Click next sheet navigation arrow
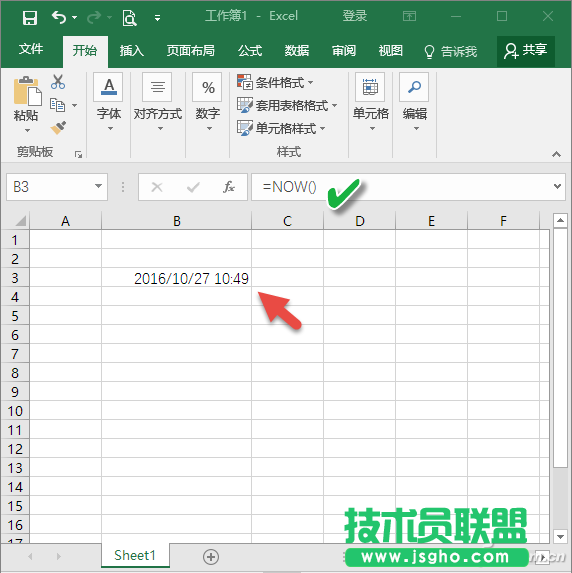 [x=58, y=557]
